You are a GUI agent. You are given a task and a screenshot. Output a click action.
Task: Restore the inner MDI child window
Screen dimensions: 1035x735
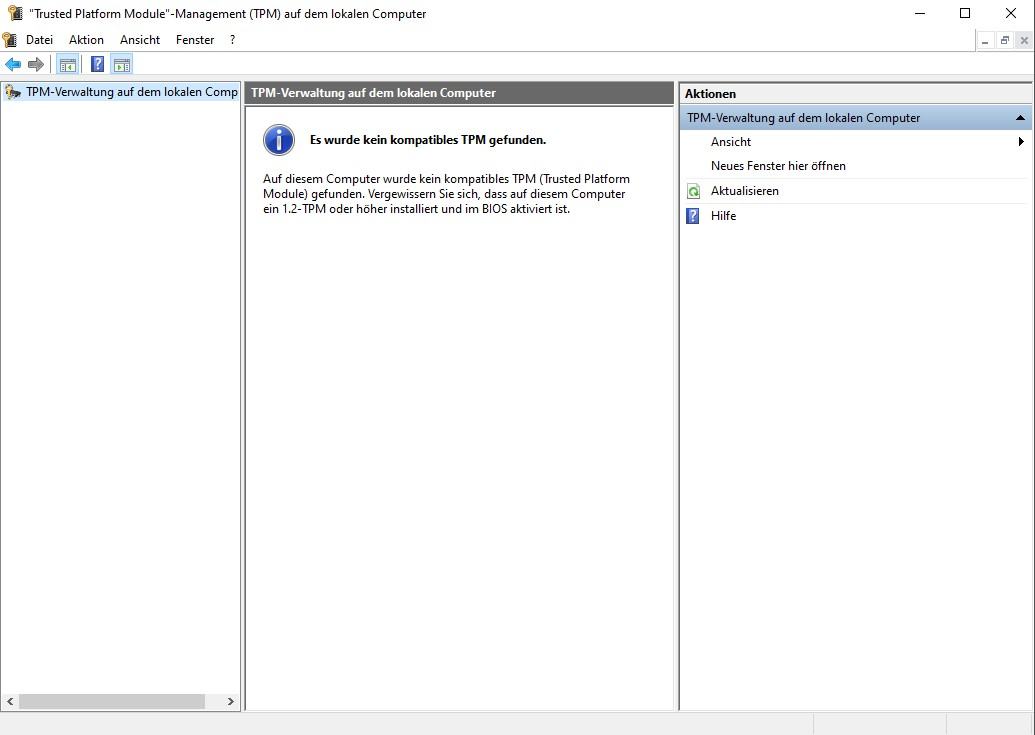pyautogui.click(x=1005, y=41)
